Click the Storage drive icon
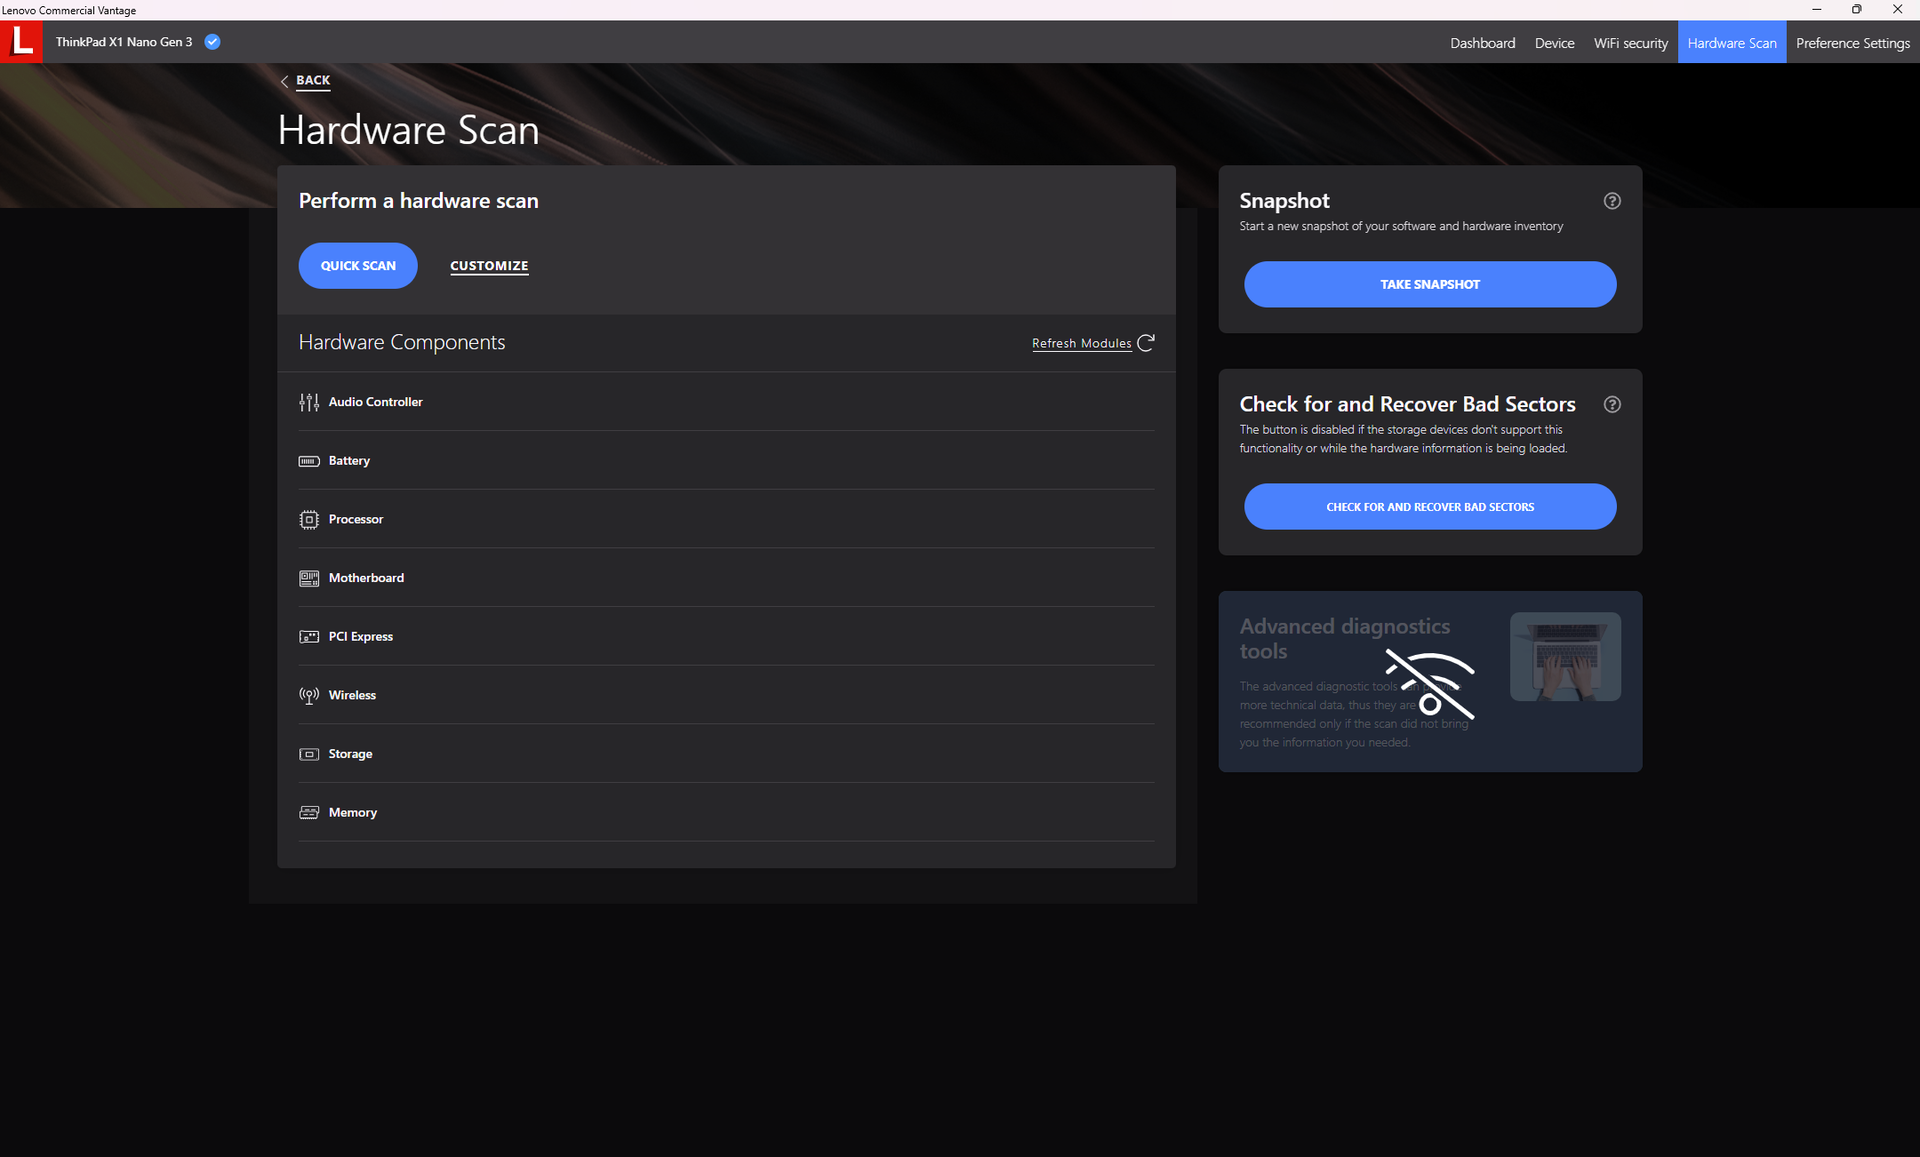The width and height of the screenshot is (1920, 1157). pyautogui.click(x=309, y=754)
